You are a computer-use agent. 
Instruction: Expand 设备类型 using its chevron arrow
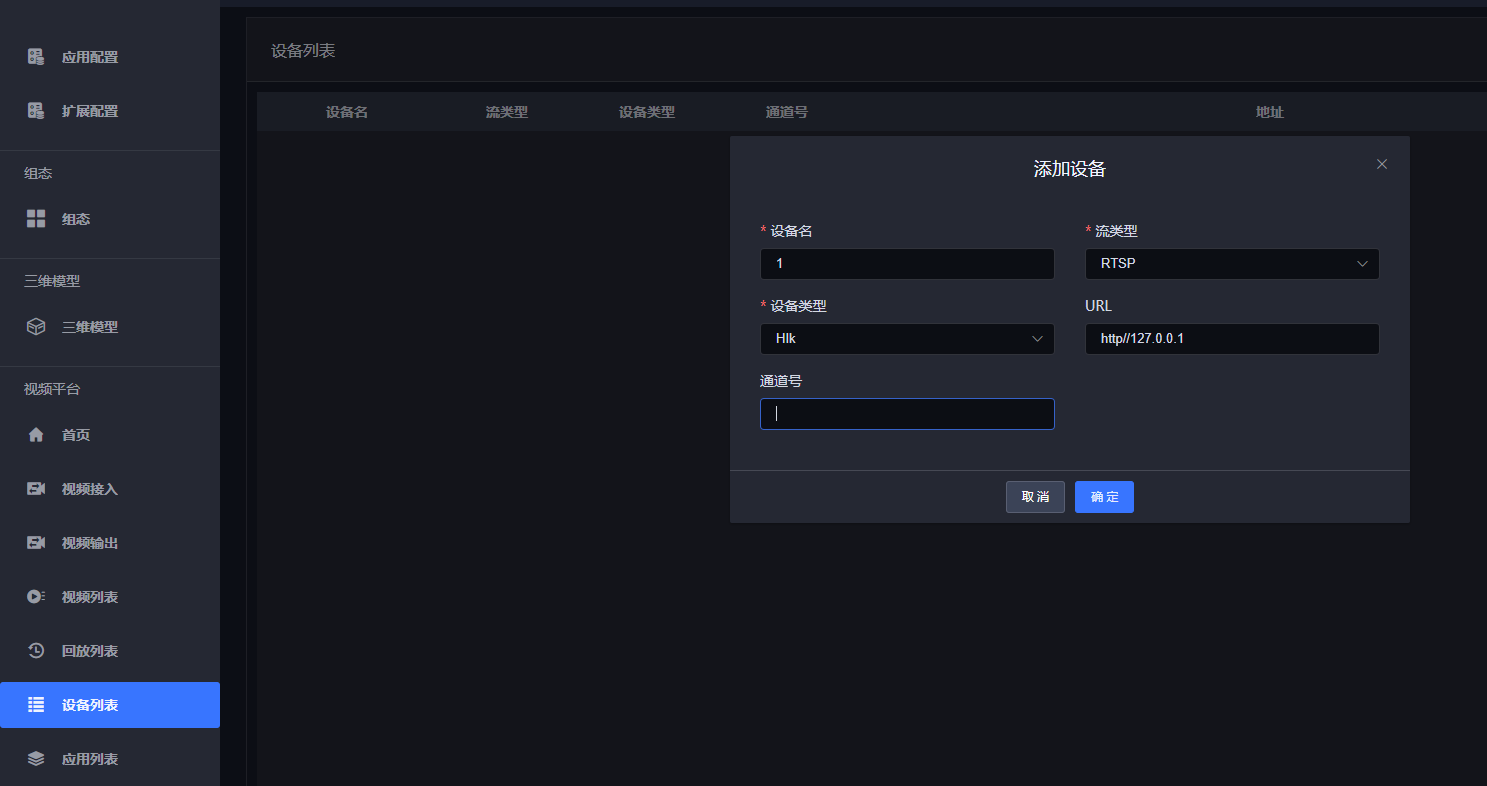(1037, 339)
